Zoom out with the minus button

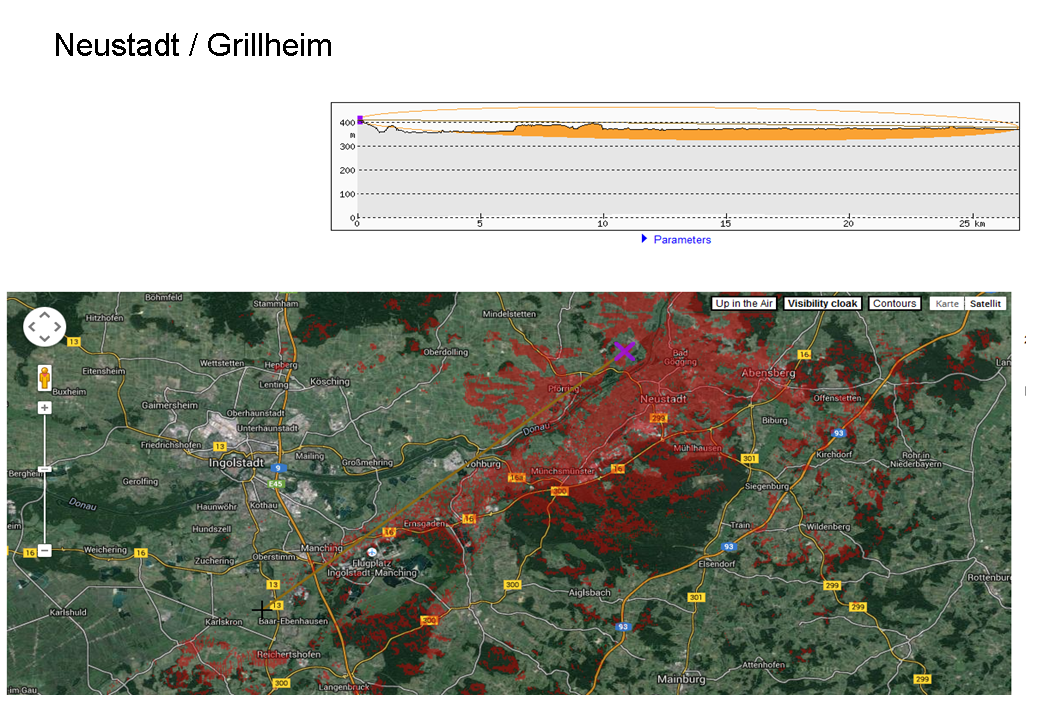pyautogui.click(x=45, y=551)
